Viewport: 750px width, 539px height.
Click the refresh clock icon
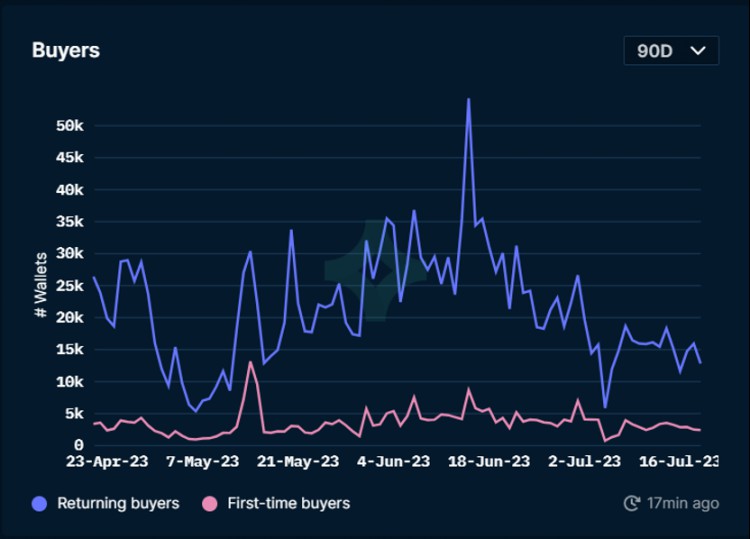631,503
